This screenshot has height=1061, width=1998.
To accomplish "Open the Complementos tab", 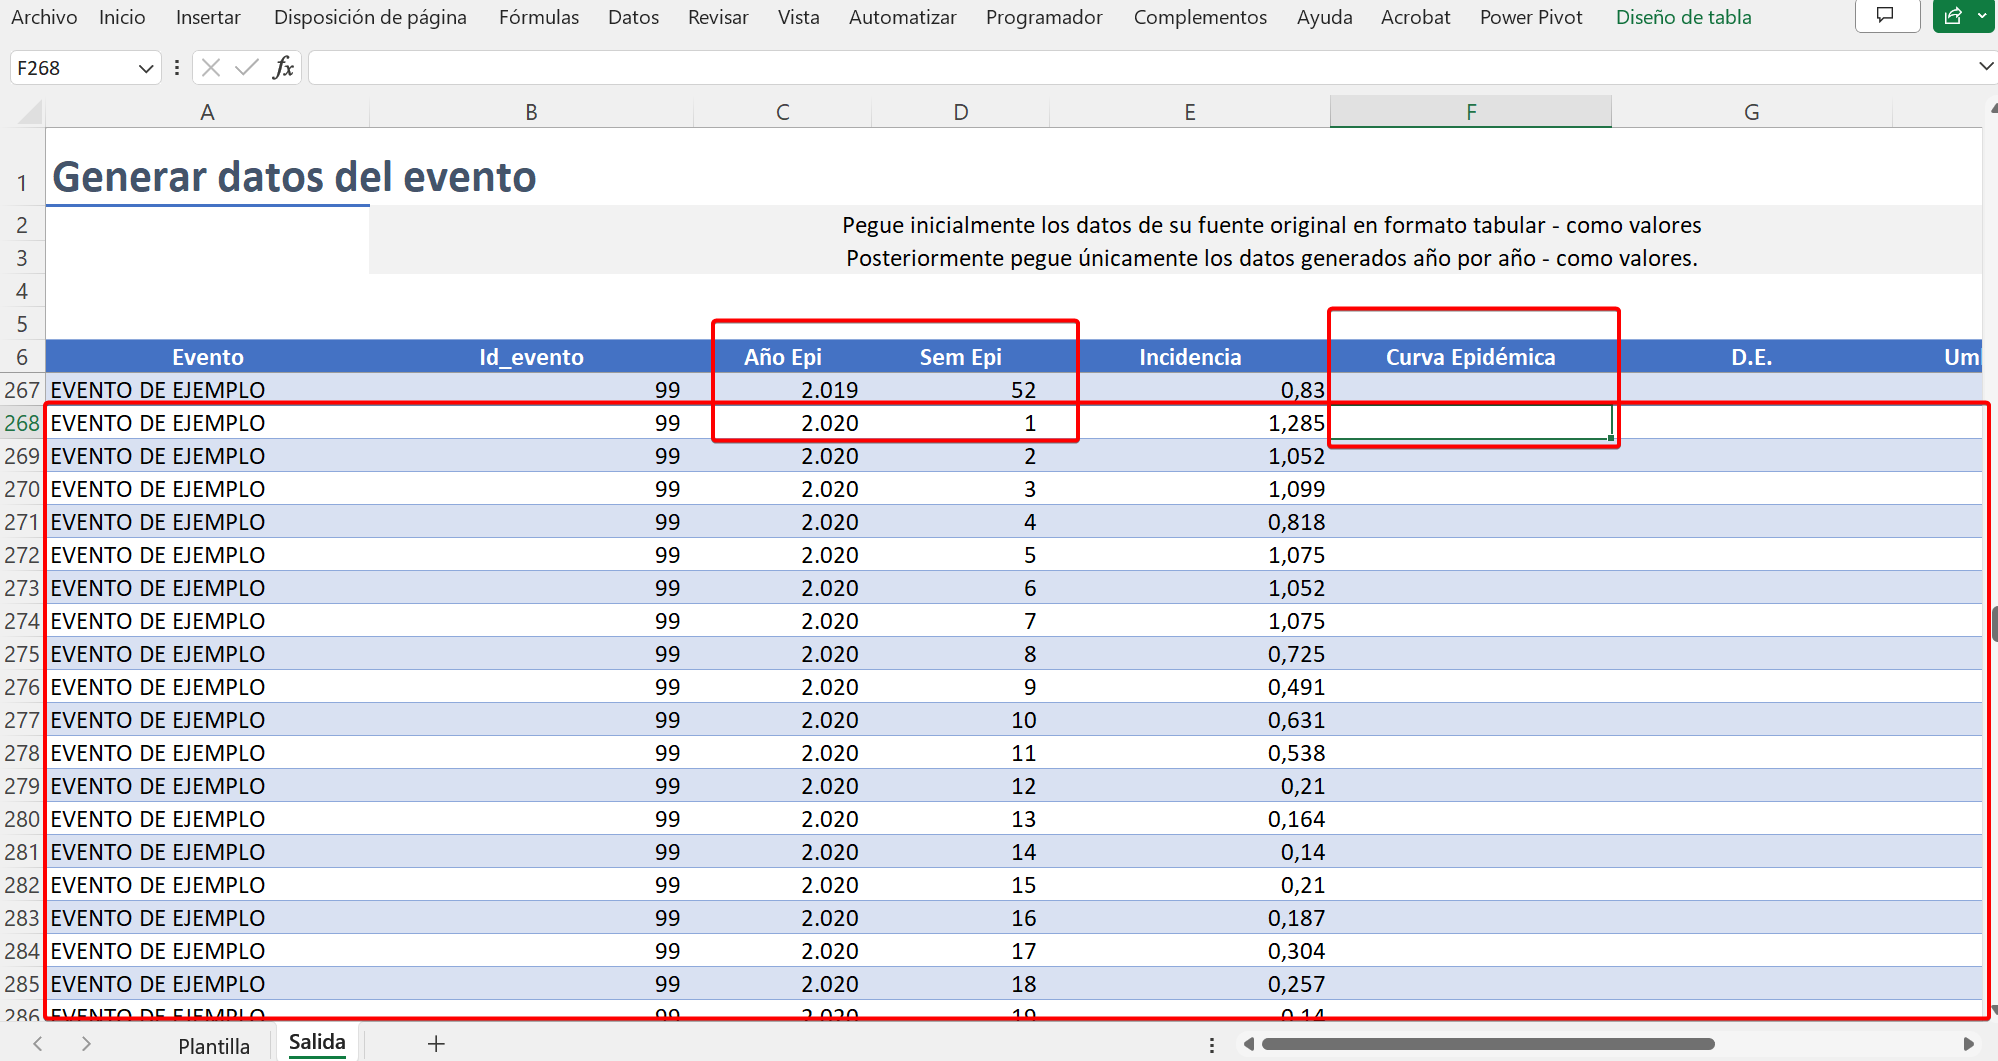I will [1200, 17].
